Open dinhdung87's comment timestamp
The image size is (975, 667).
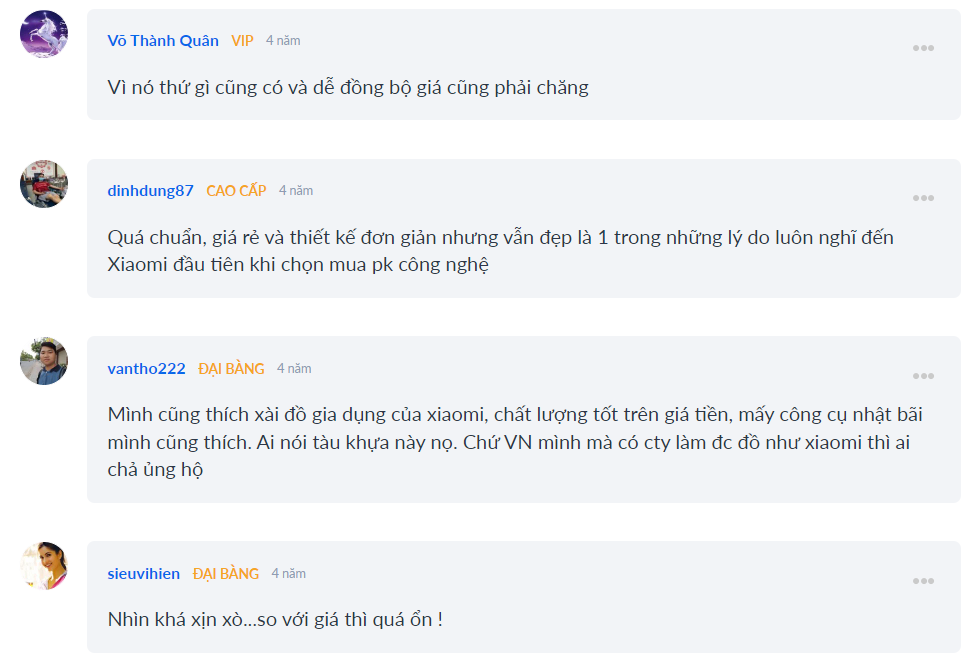[x=296, y=190]
